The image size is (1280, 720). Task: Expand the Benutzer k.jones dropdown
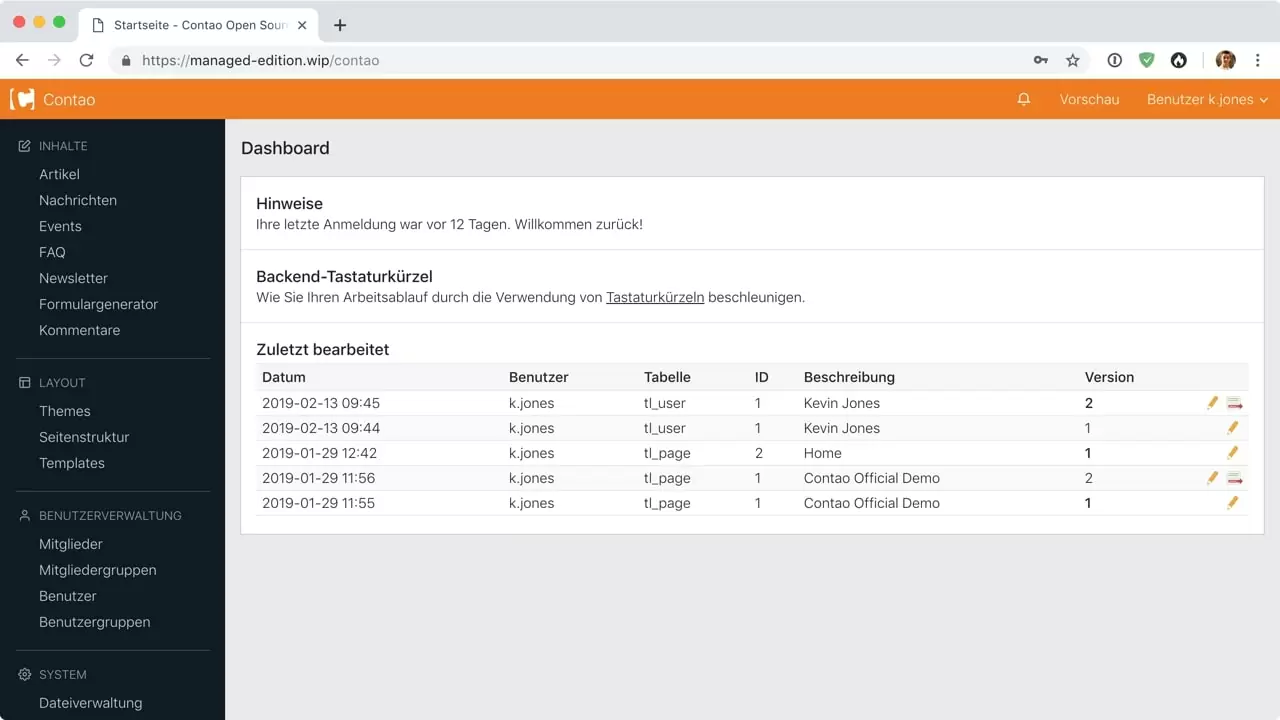click(x=1206, y=99)
